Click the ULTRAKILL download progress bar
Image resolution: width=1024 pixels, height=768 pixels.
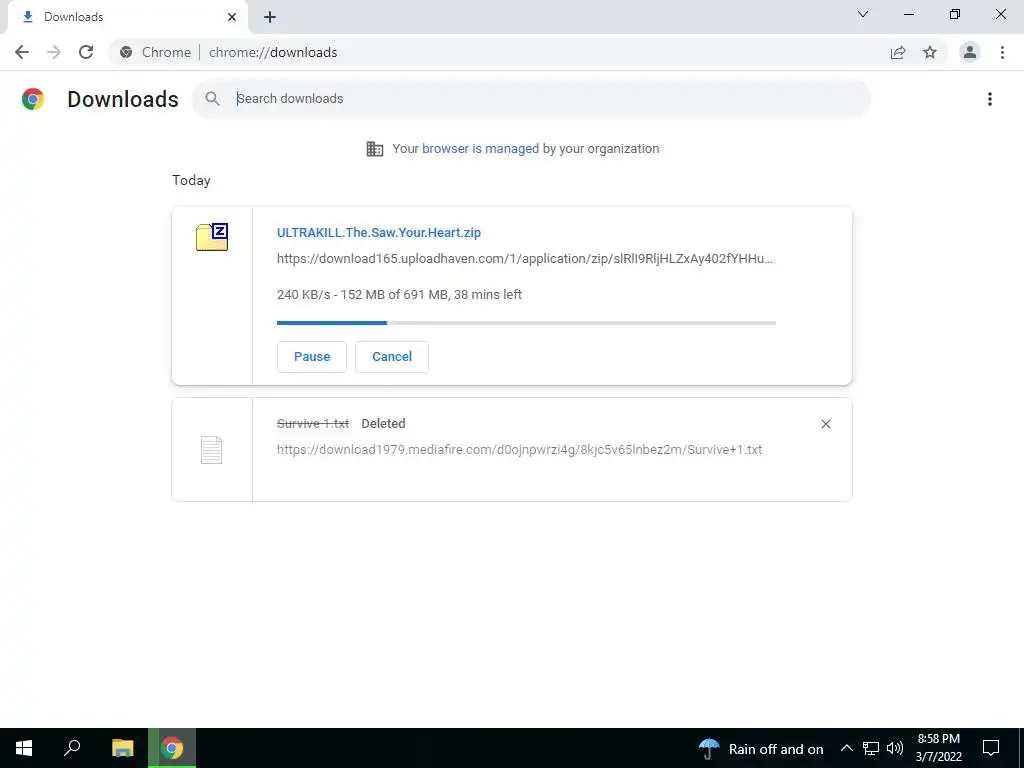[x=526, y=323]
